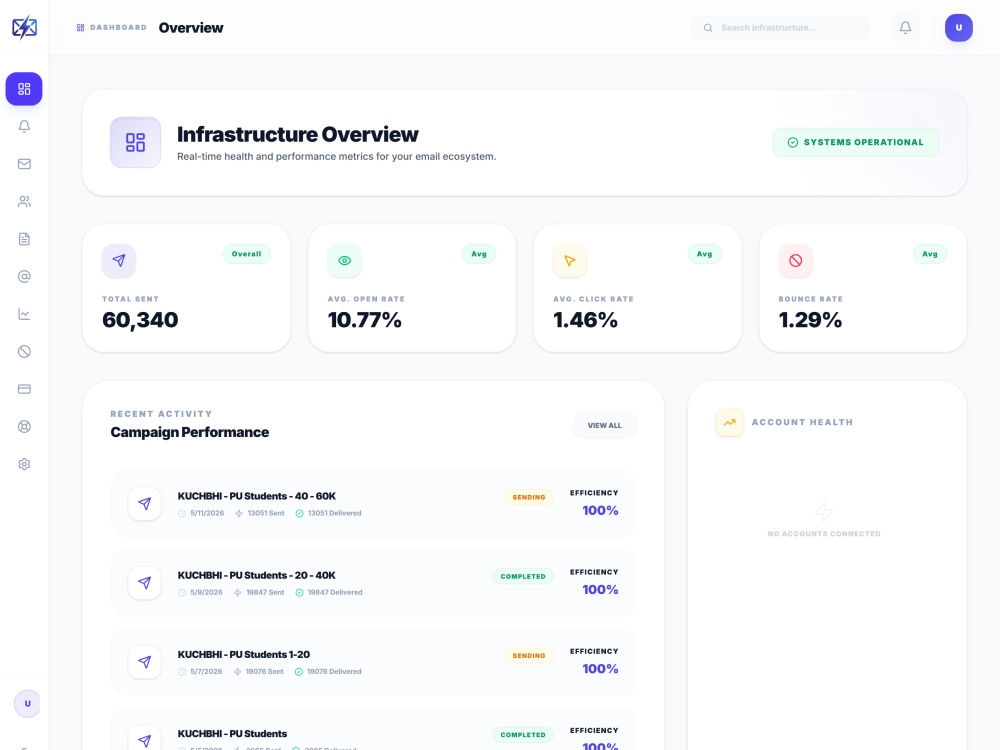Open the contacts people sidebar icon

coord(24,202)
